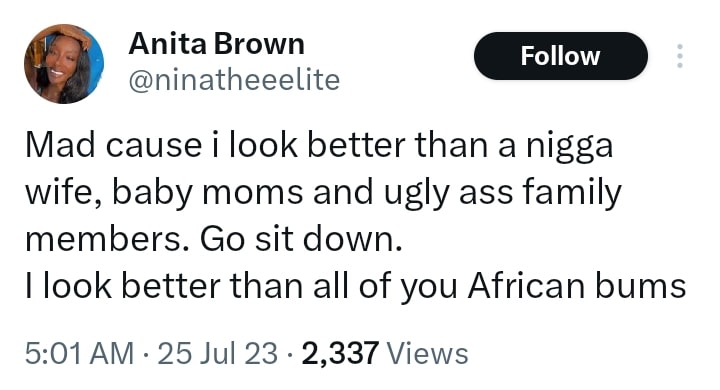
Task: Click the Follow button
Action: [x=561, y=56]
